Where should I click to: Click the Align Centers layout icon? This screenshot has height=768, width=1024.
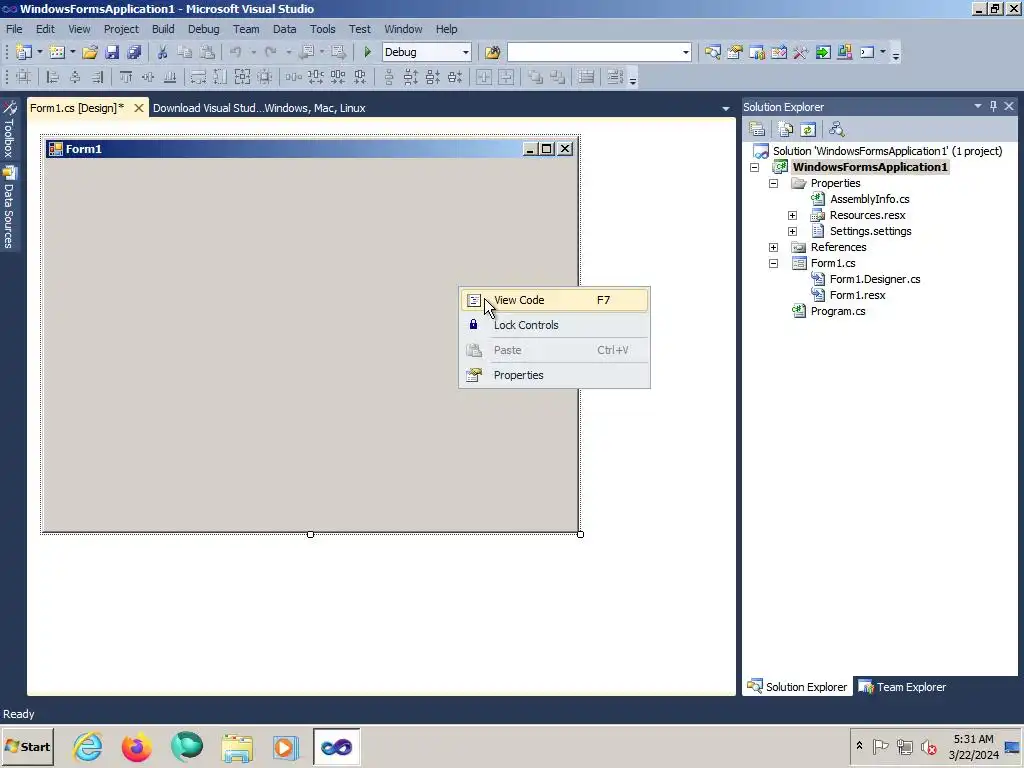[75, 77]
